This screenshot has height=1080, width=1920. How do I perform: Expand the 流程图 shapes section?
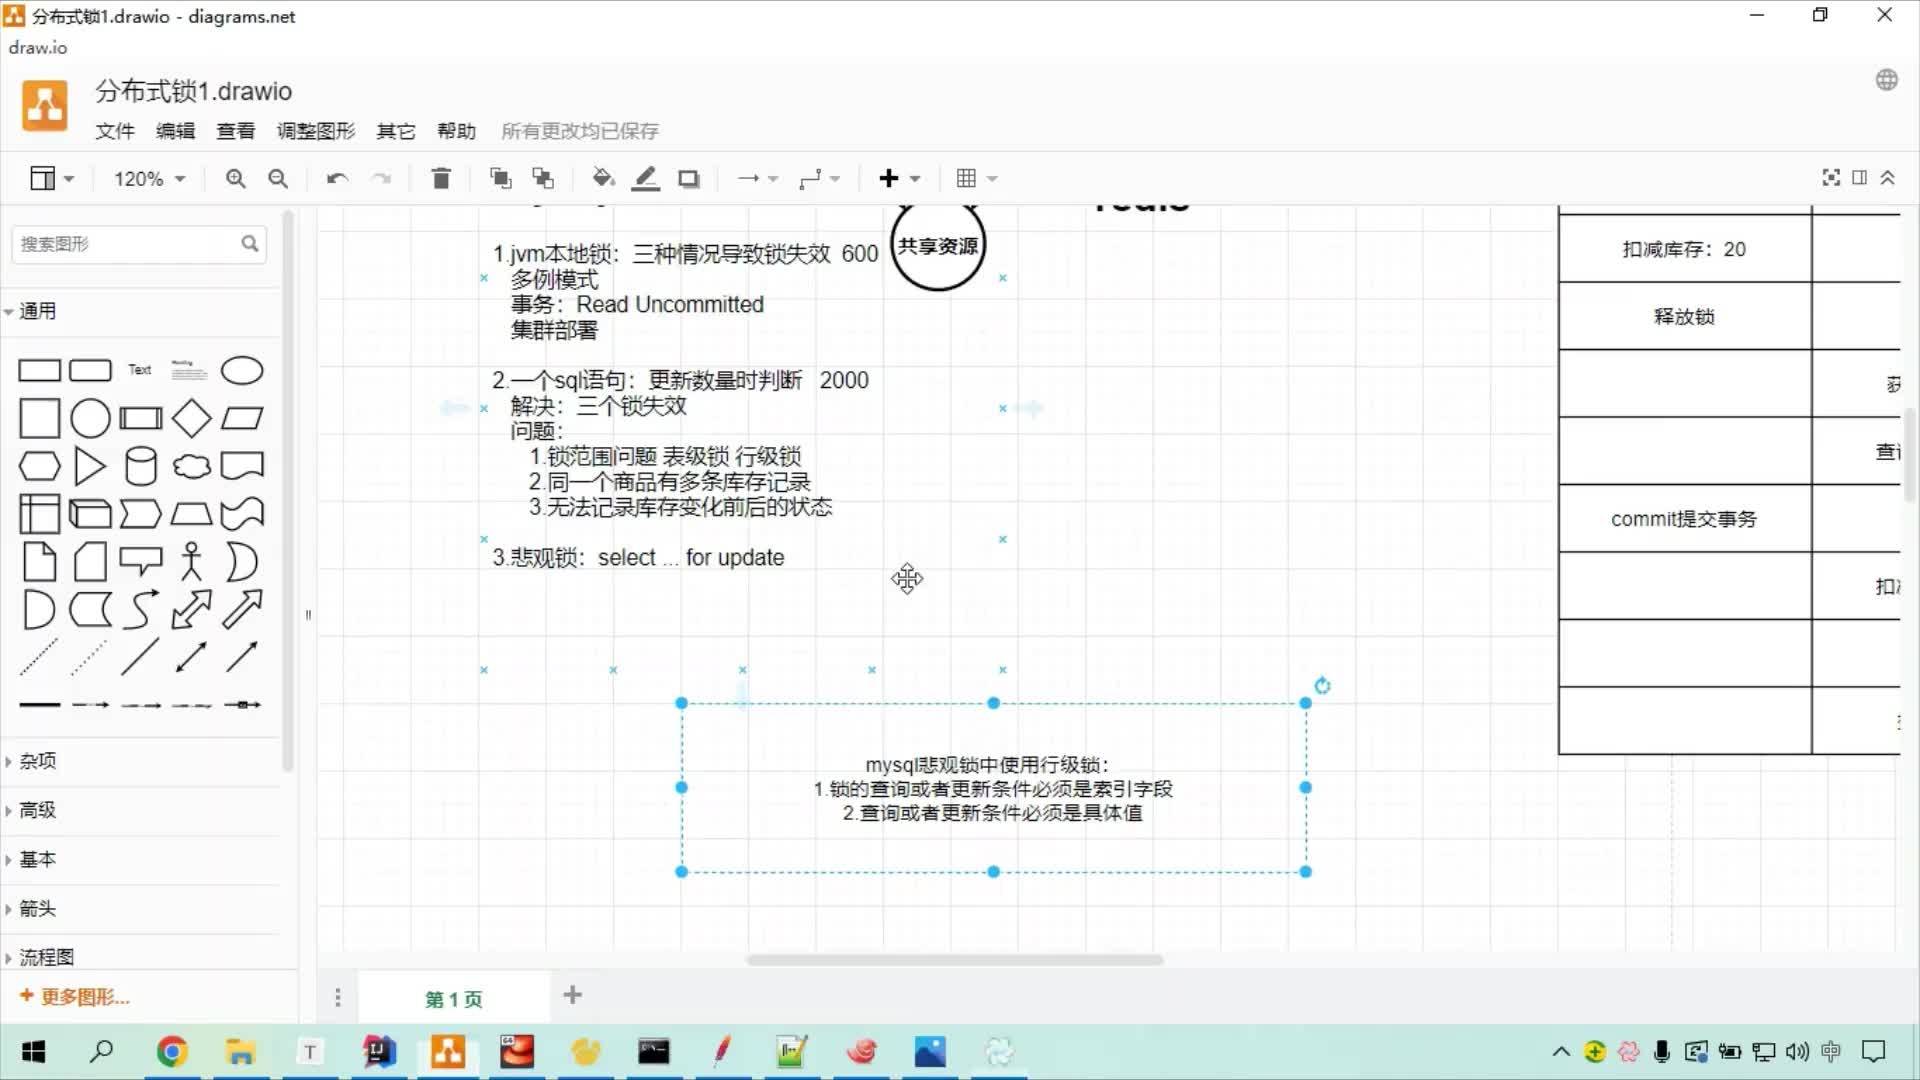tap(140, 957)
